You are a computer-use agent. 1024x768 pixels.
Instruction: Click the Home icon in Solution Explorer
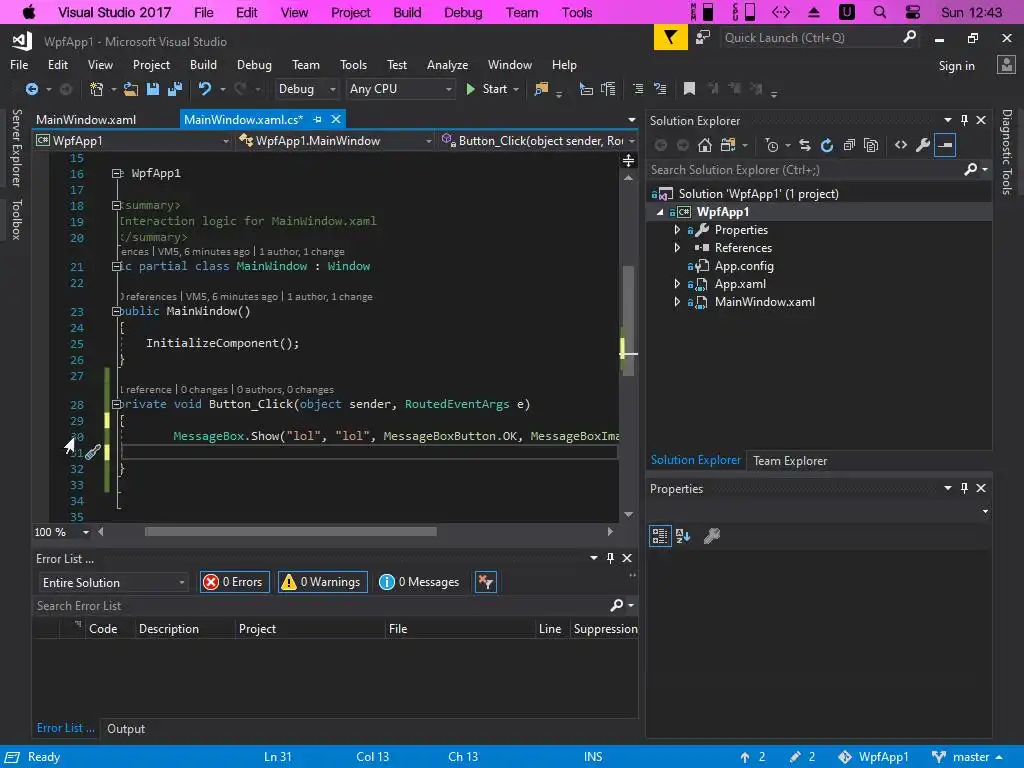705,145
